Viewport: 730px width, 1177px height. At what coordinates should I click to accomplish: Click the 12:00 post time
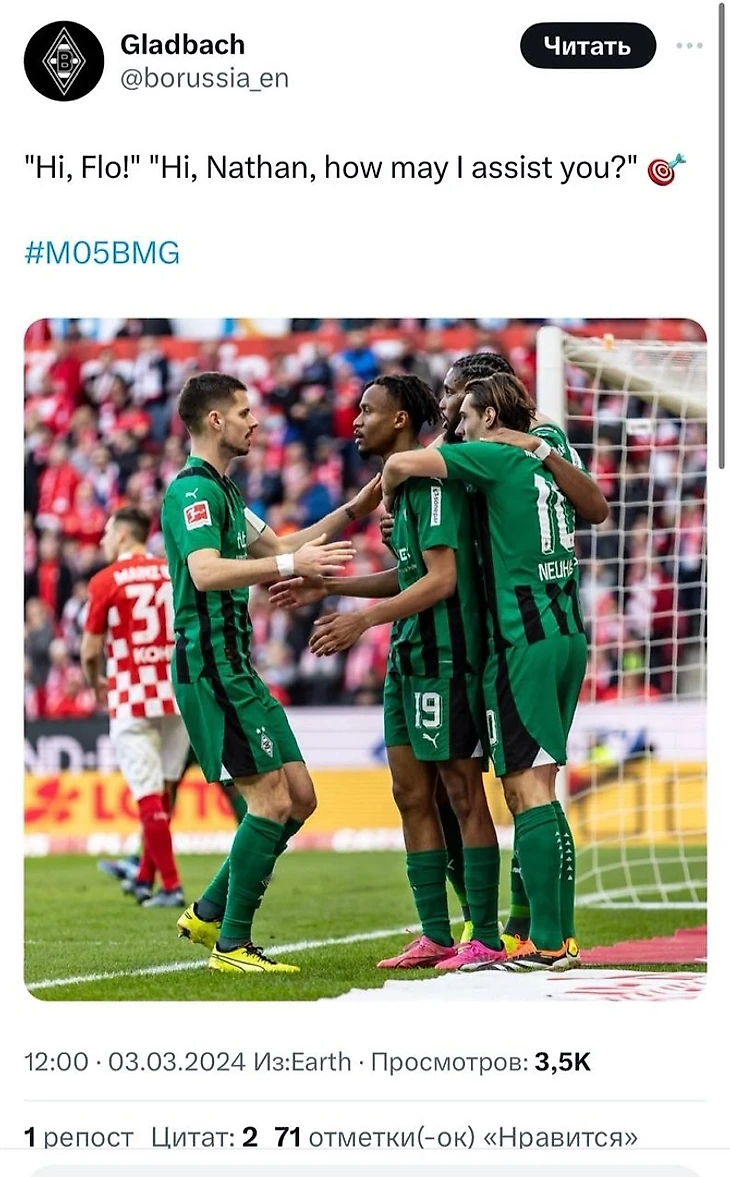tap(56, 1061)
